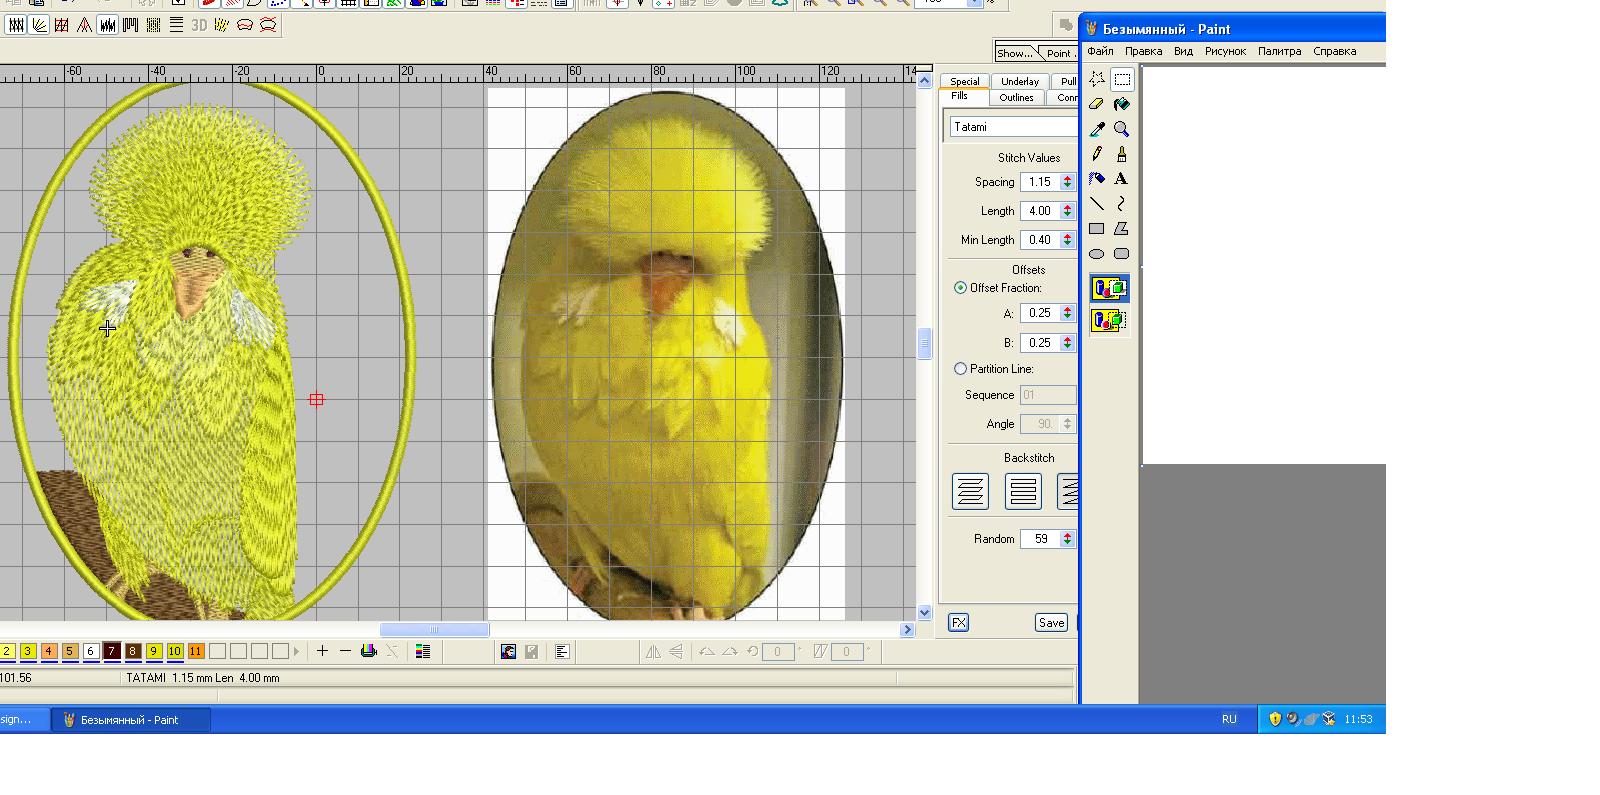Image resolution: width=1600 pixels, height=795 pixels.
Task: Adjust the Spacing value stepper arrows
Action: click(1067, 182)
